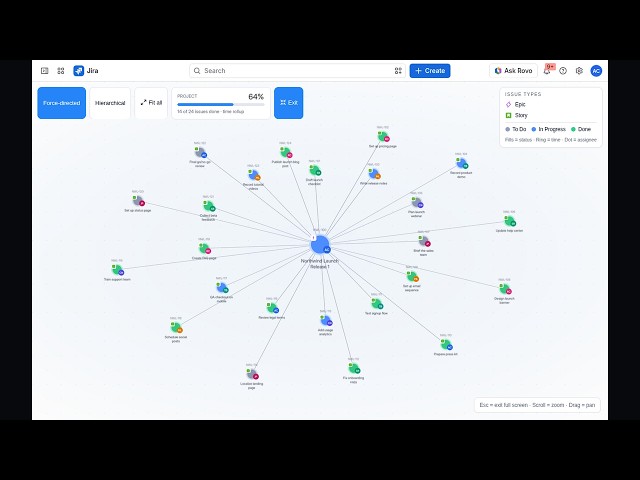The height and width of the screenshot is (480, 640).
Task: Click the Epic issue type legend entry
Action: point(516,104)
